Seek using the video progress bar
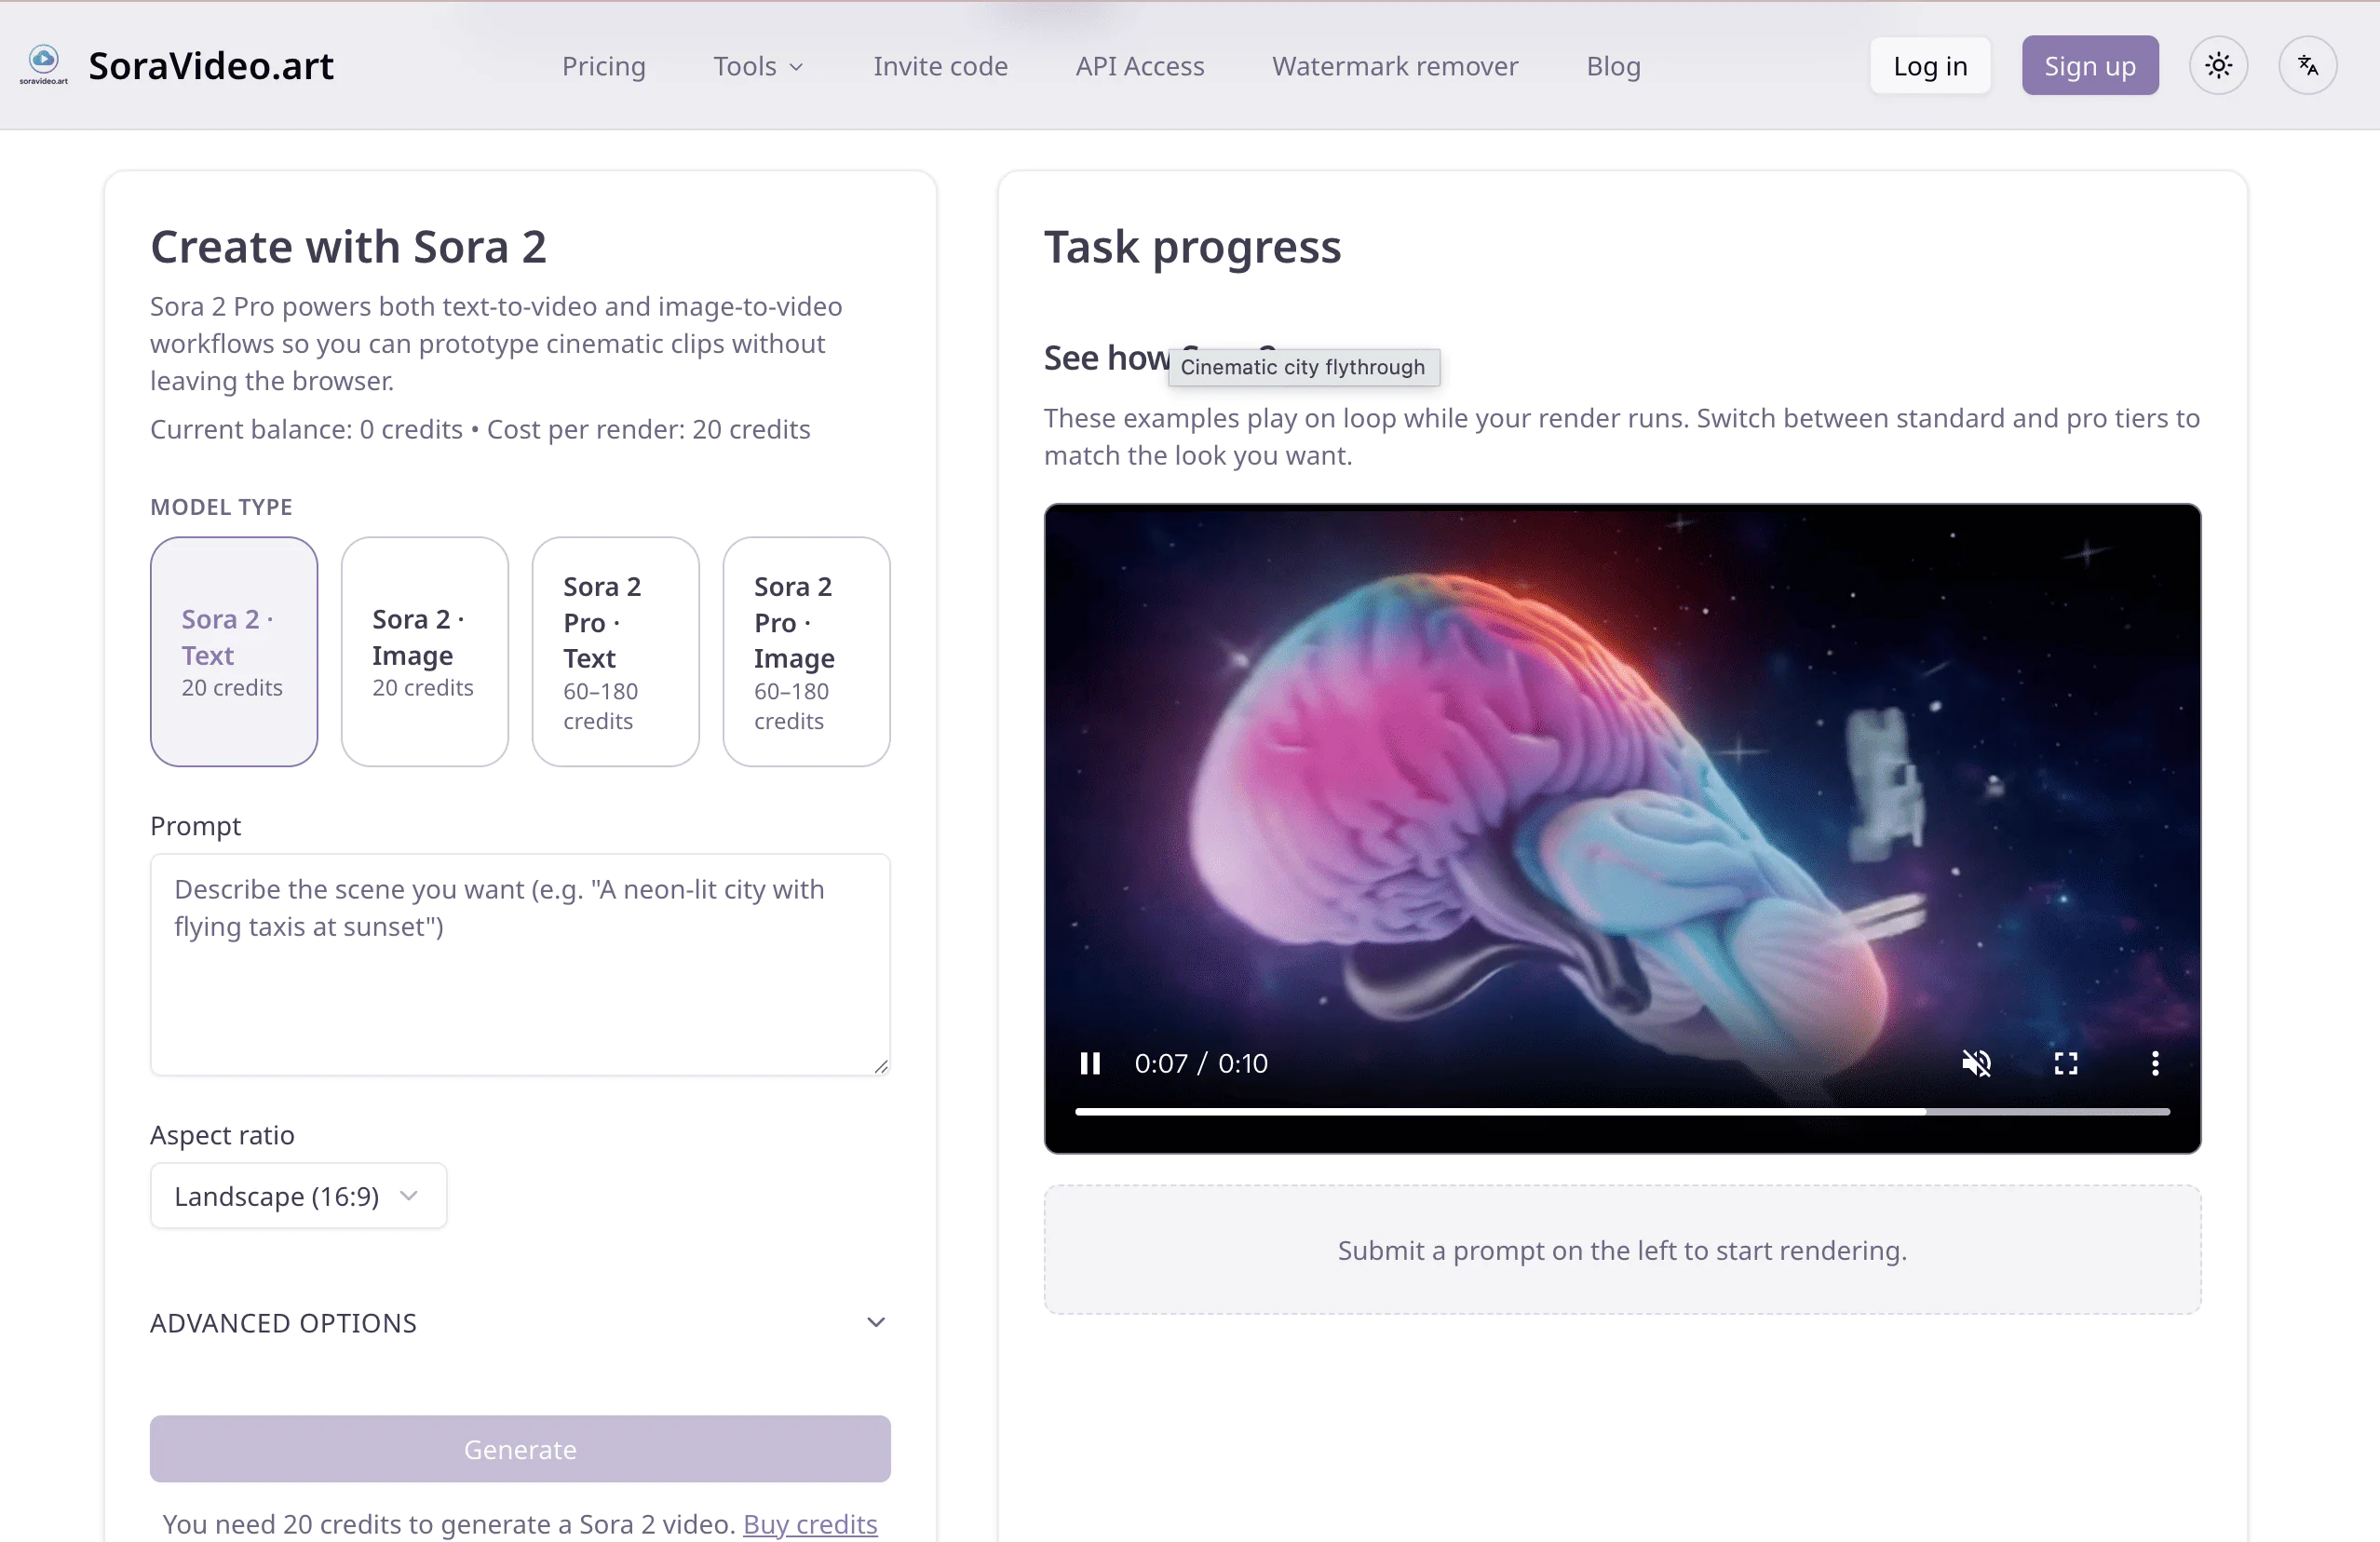Image resolution: width=2380 pixels, height=1542 pixels. 1620,1111
